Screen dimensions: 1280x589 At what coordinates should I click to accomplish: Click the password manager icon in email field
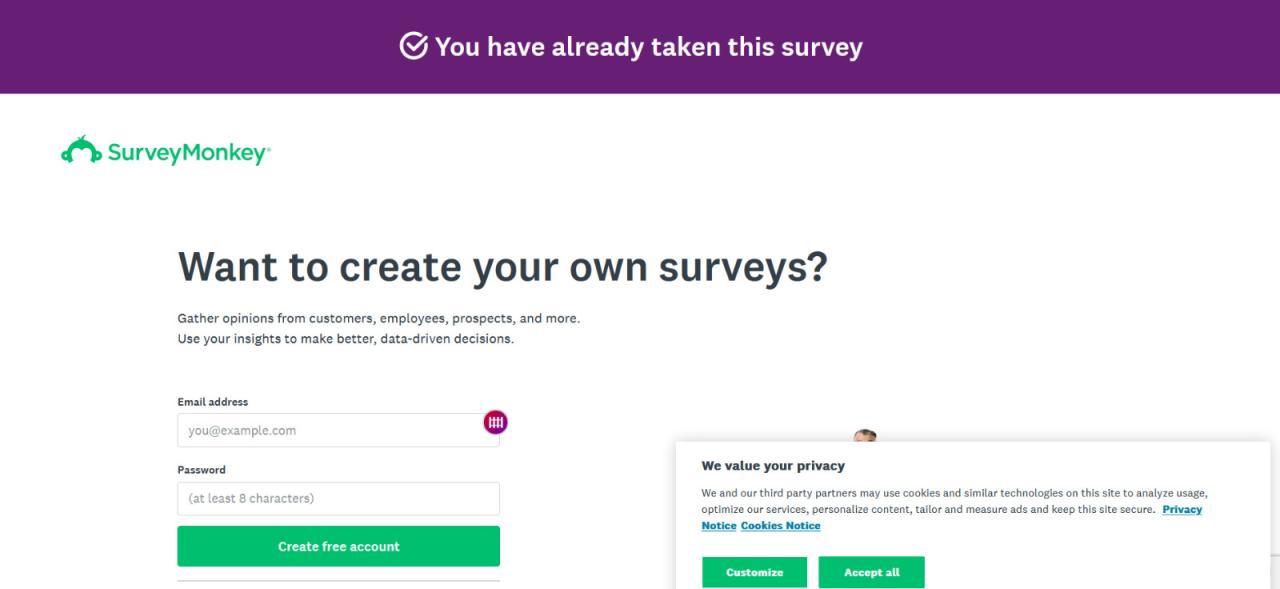(x=495, y=422)
